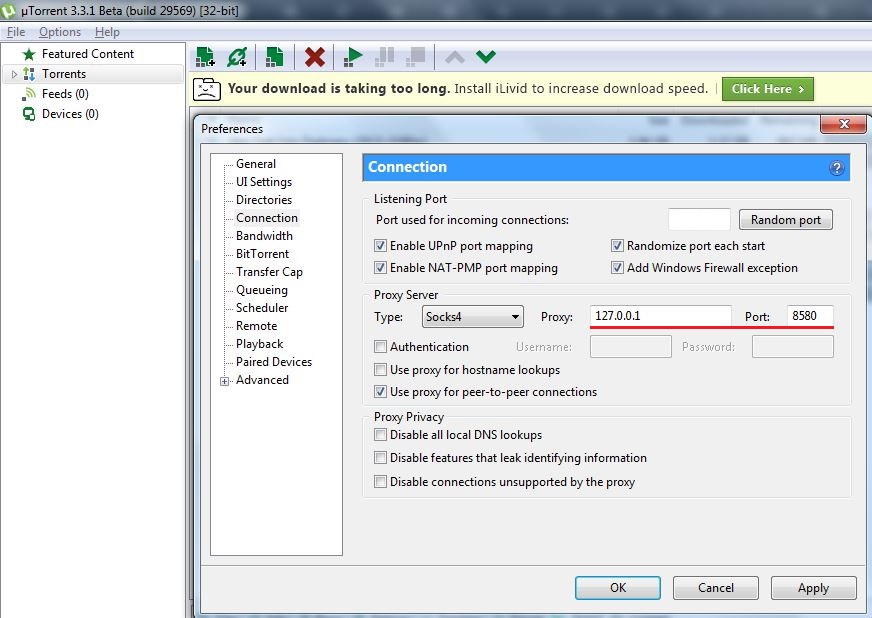Click the disabled Username field

[631, 347]
